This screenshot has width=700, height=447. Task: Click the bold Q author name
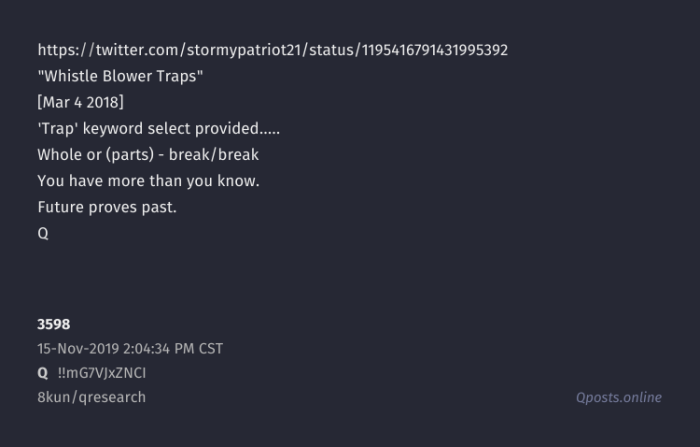pos(43,373)
